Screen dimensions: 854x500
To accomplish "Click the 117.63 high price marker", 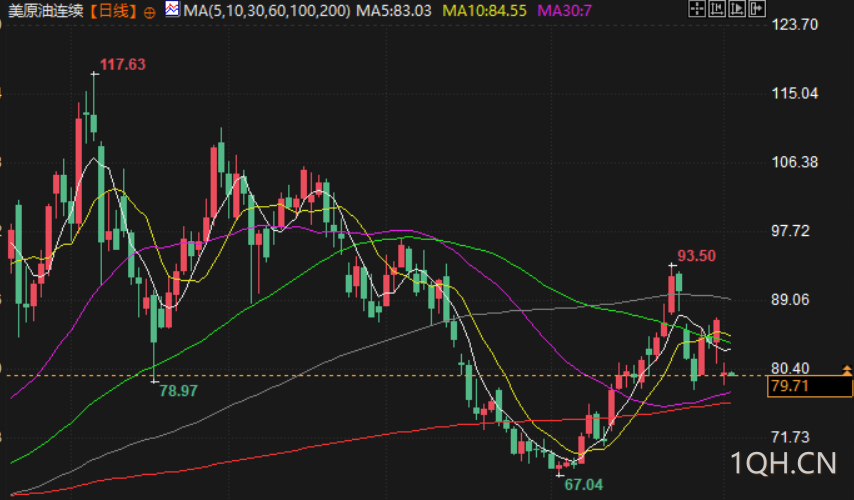I will coord(123,65).
